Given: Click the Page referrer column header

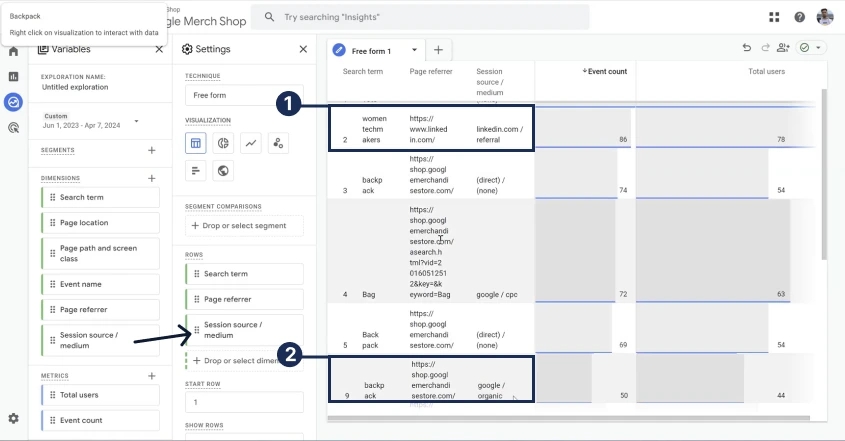Looking at the screenshot, I should coord(431,71).
